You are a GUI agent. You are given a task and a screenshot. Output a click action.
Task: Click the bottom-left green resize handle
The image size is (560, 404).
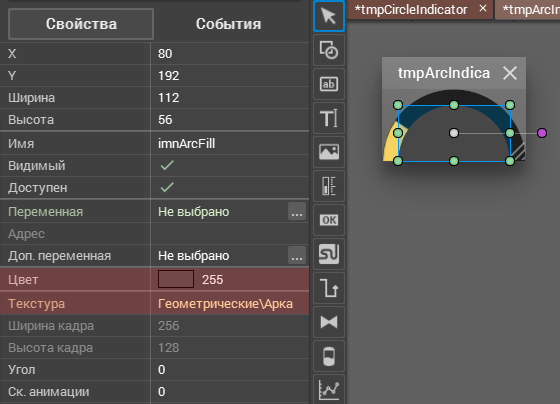click(x=398, y=161)
